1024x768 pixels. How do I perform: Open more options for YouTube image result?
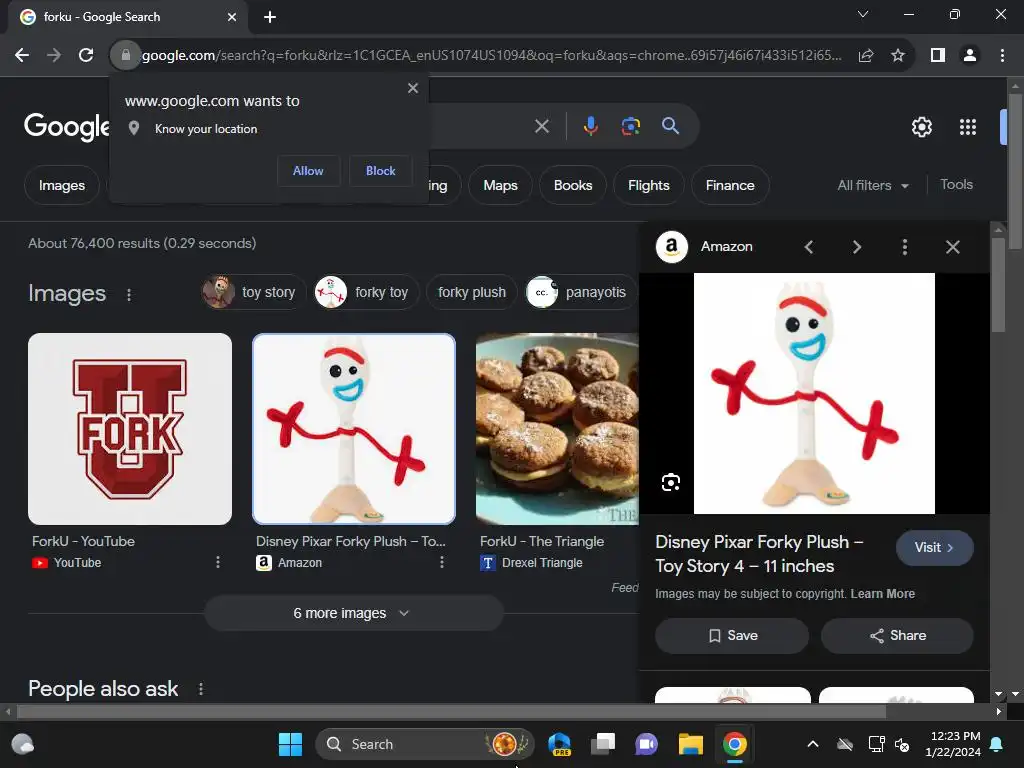coord(217,562)
